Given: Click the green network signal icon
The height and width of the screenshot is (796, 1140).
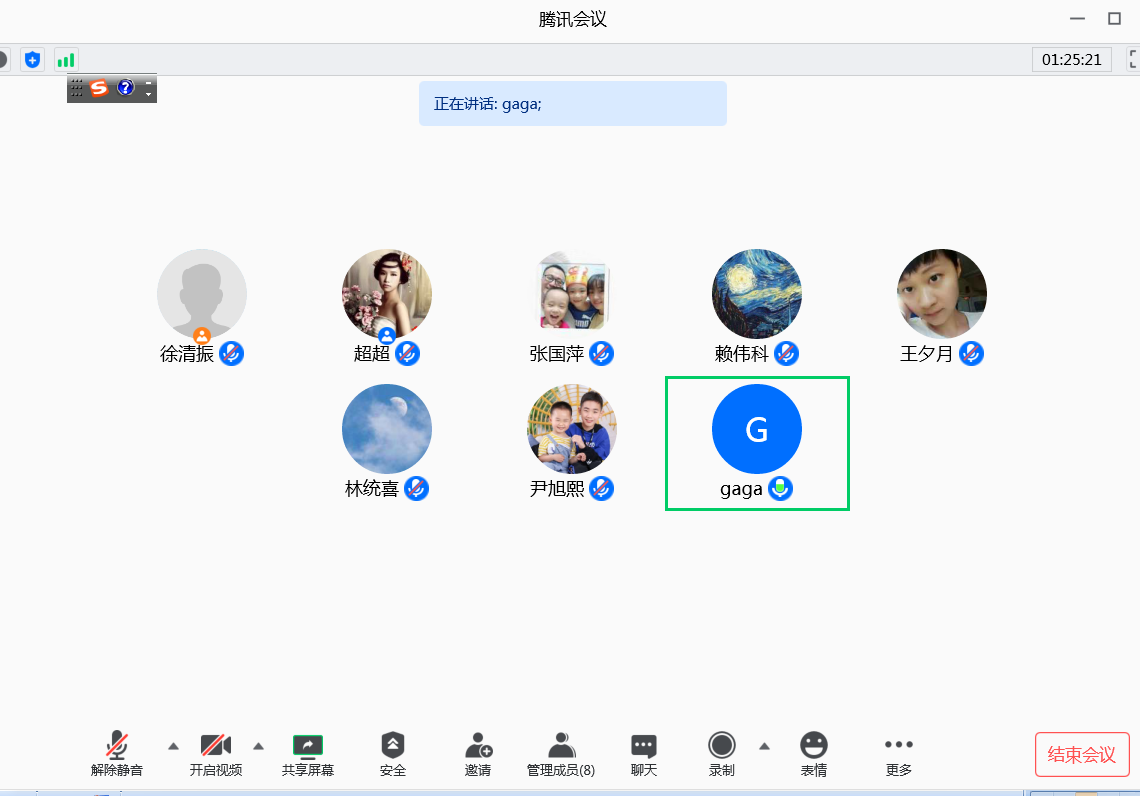Looking at the screenshot, I should (66, 60).
